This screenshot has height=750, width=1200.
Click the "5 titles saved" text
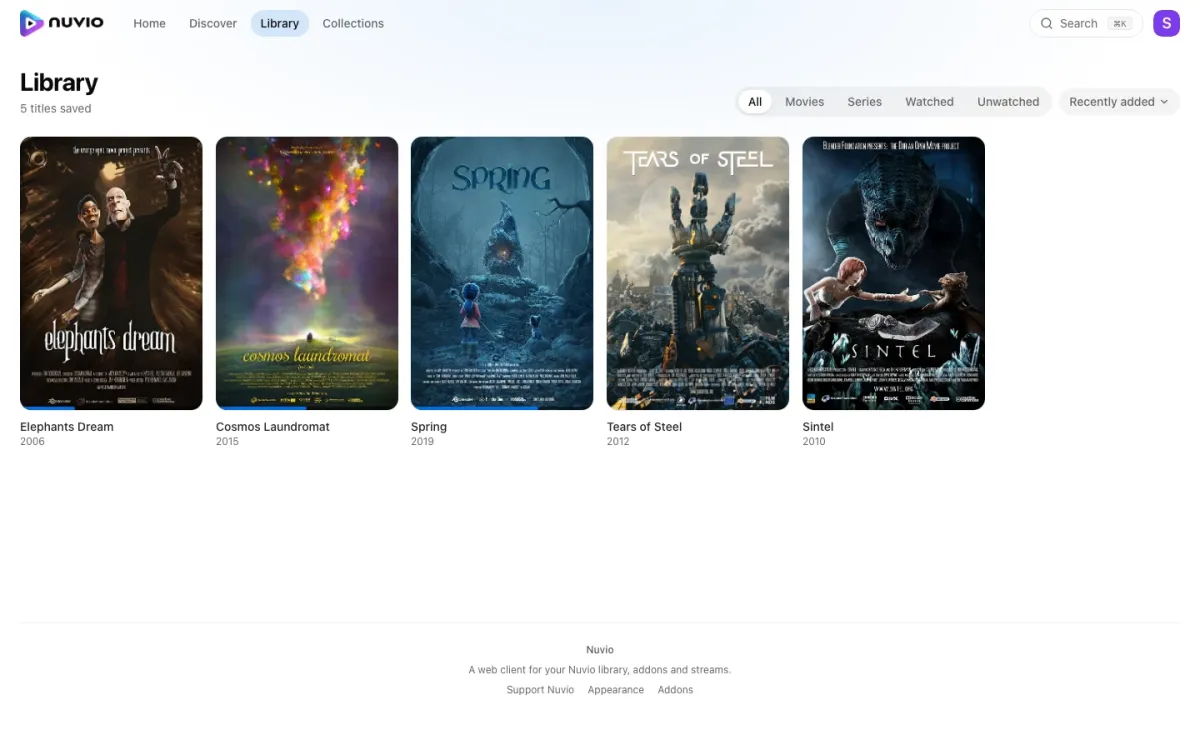tap(56, 108)
